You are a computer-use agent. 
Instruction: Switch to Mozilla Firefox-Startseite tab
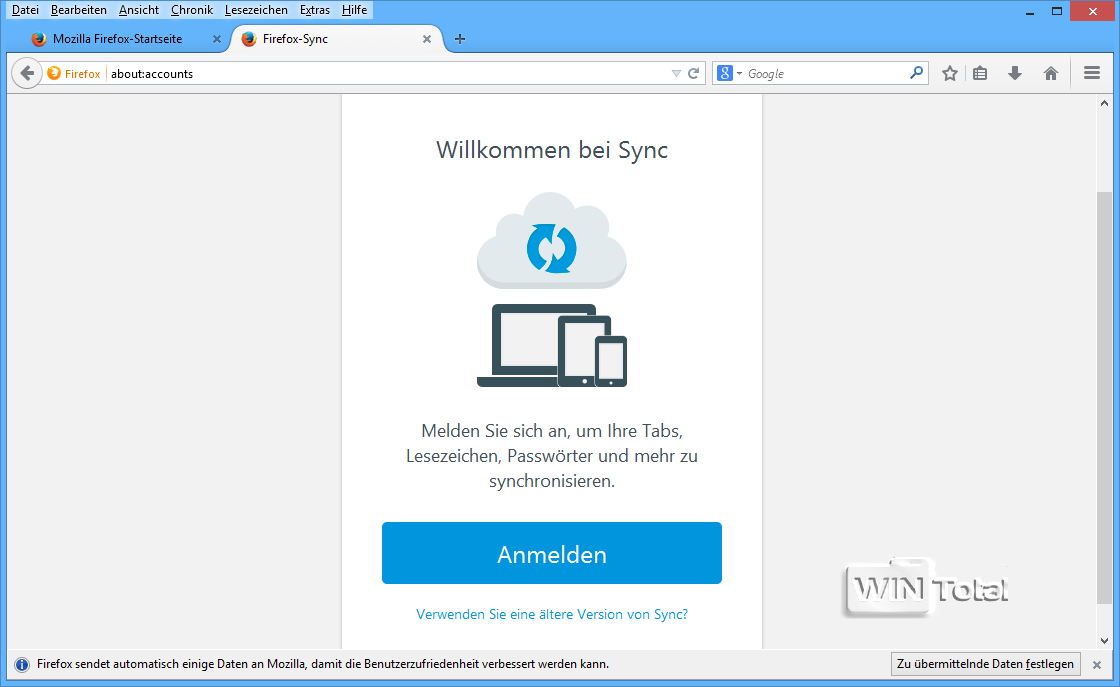coord(118,39)
